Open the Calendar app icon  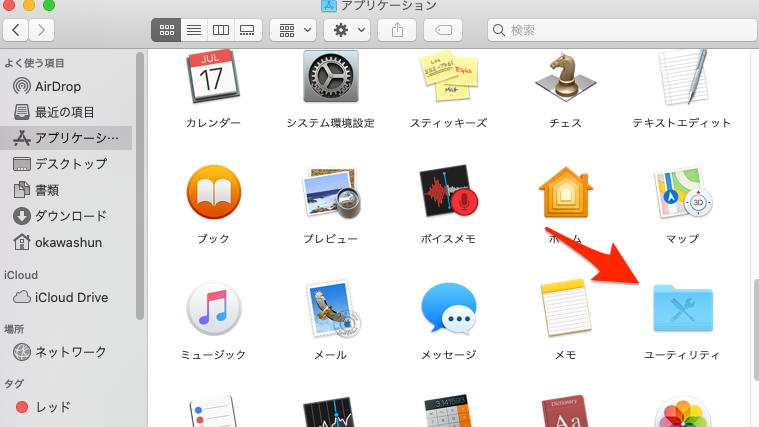pos(213,76)
